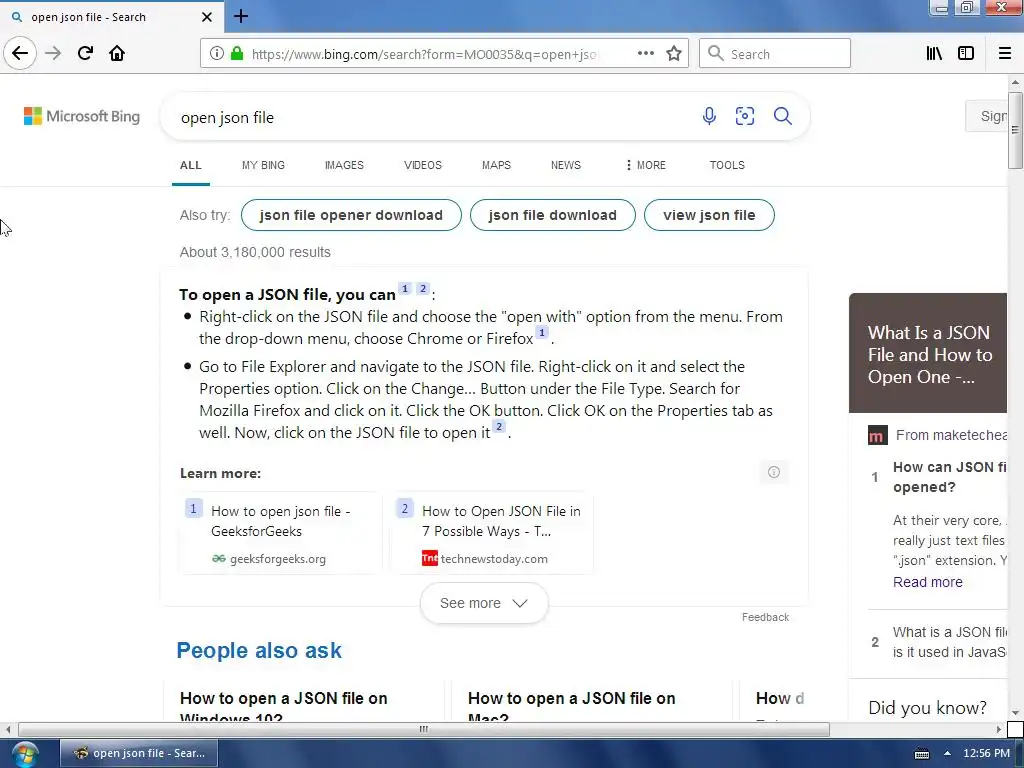Click the scrollbar down arrow

[1015, 712]
